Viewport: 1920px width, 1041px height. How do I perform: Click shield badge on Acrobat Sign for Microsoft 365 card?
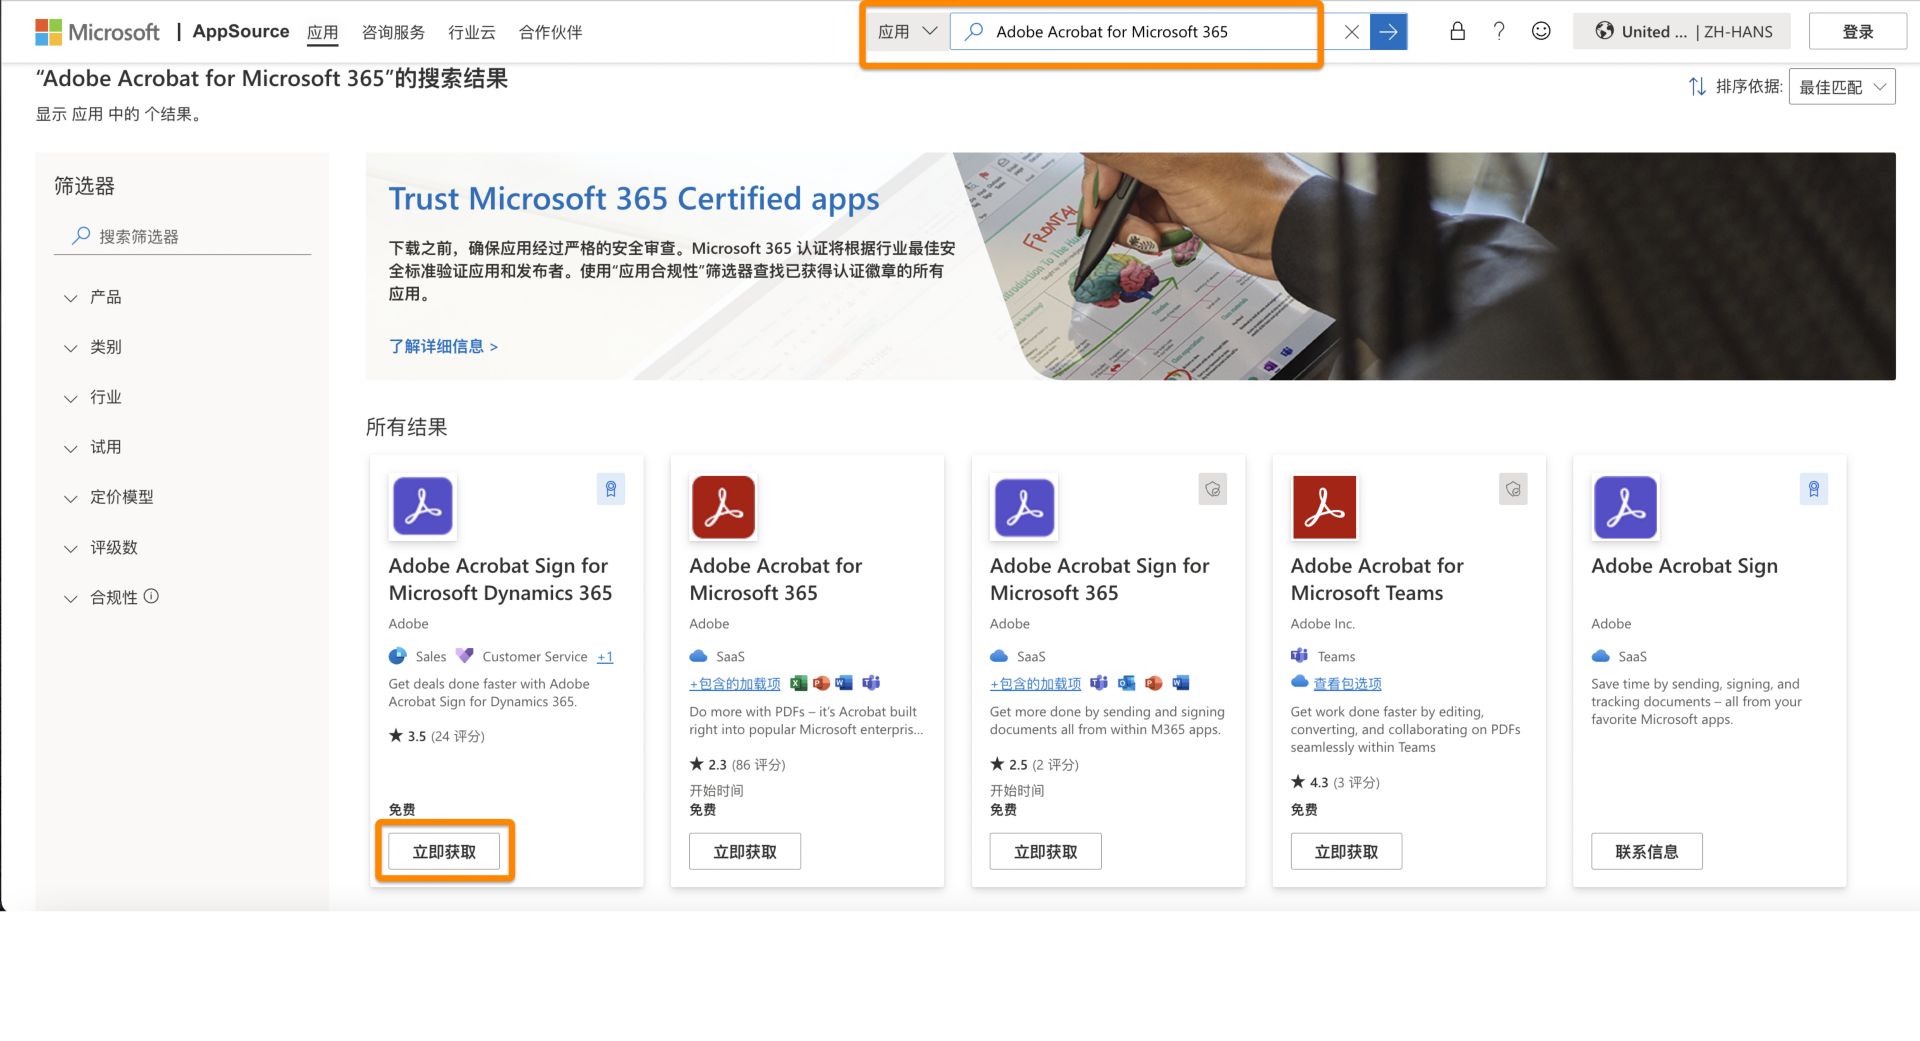point(1212,489)
